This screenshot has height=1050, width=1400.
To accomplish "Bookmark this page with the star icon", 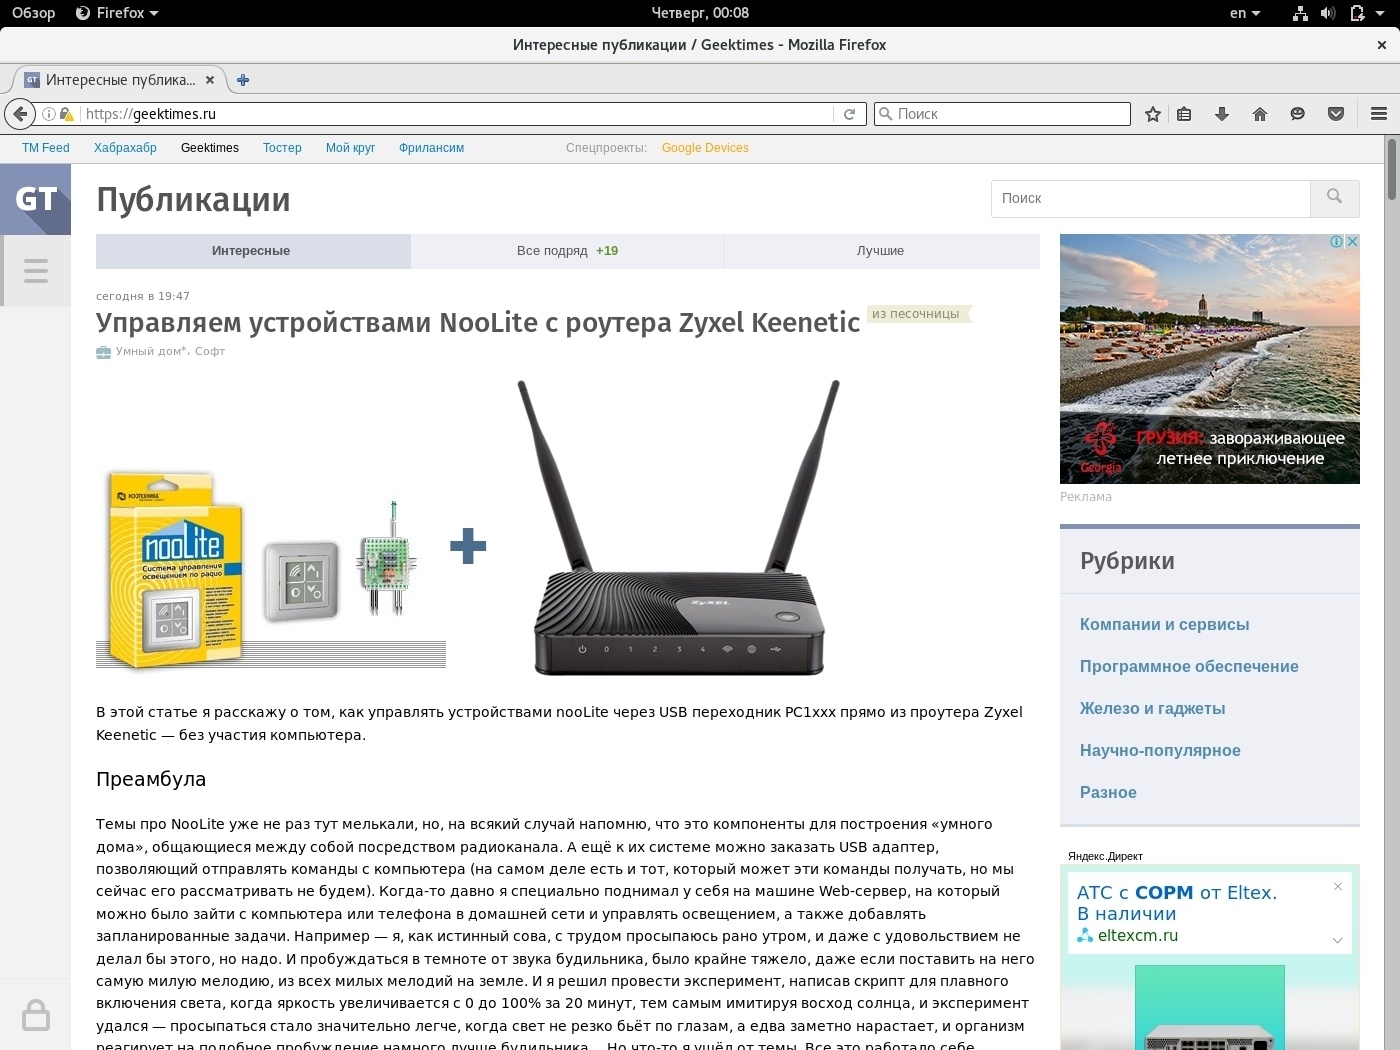I will 1153,114.
